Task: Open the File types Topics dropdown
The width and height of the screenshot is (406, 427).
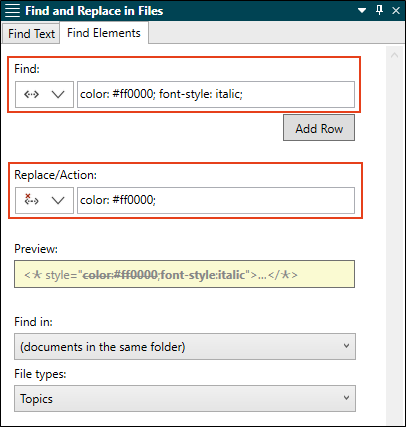Action: 185,398
